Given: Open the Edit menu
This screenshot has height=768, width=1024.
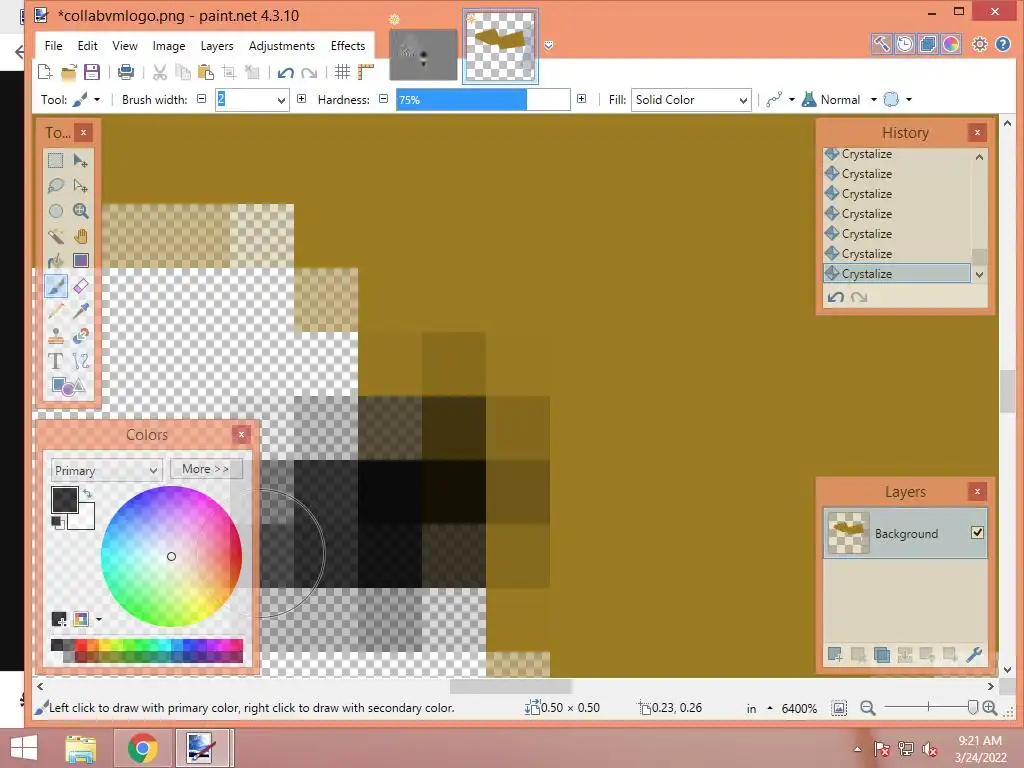Looking at the screenshot, I should (88, 46).
